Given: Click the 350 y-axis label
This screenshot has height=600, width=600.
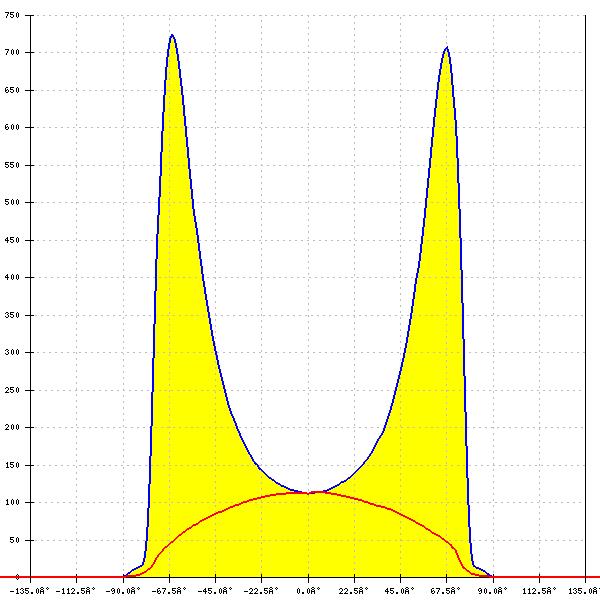Looking at the screenshot, I should click(x=12, y=315).
